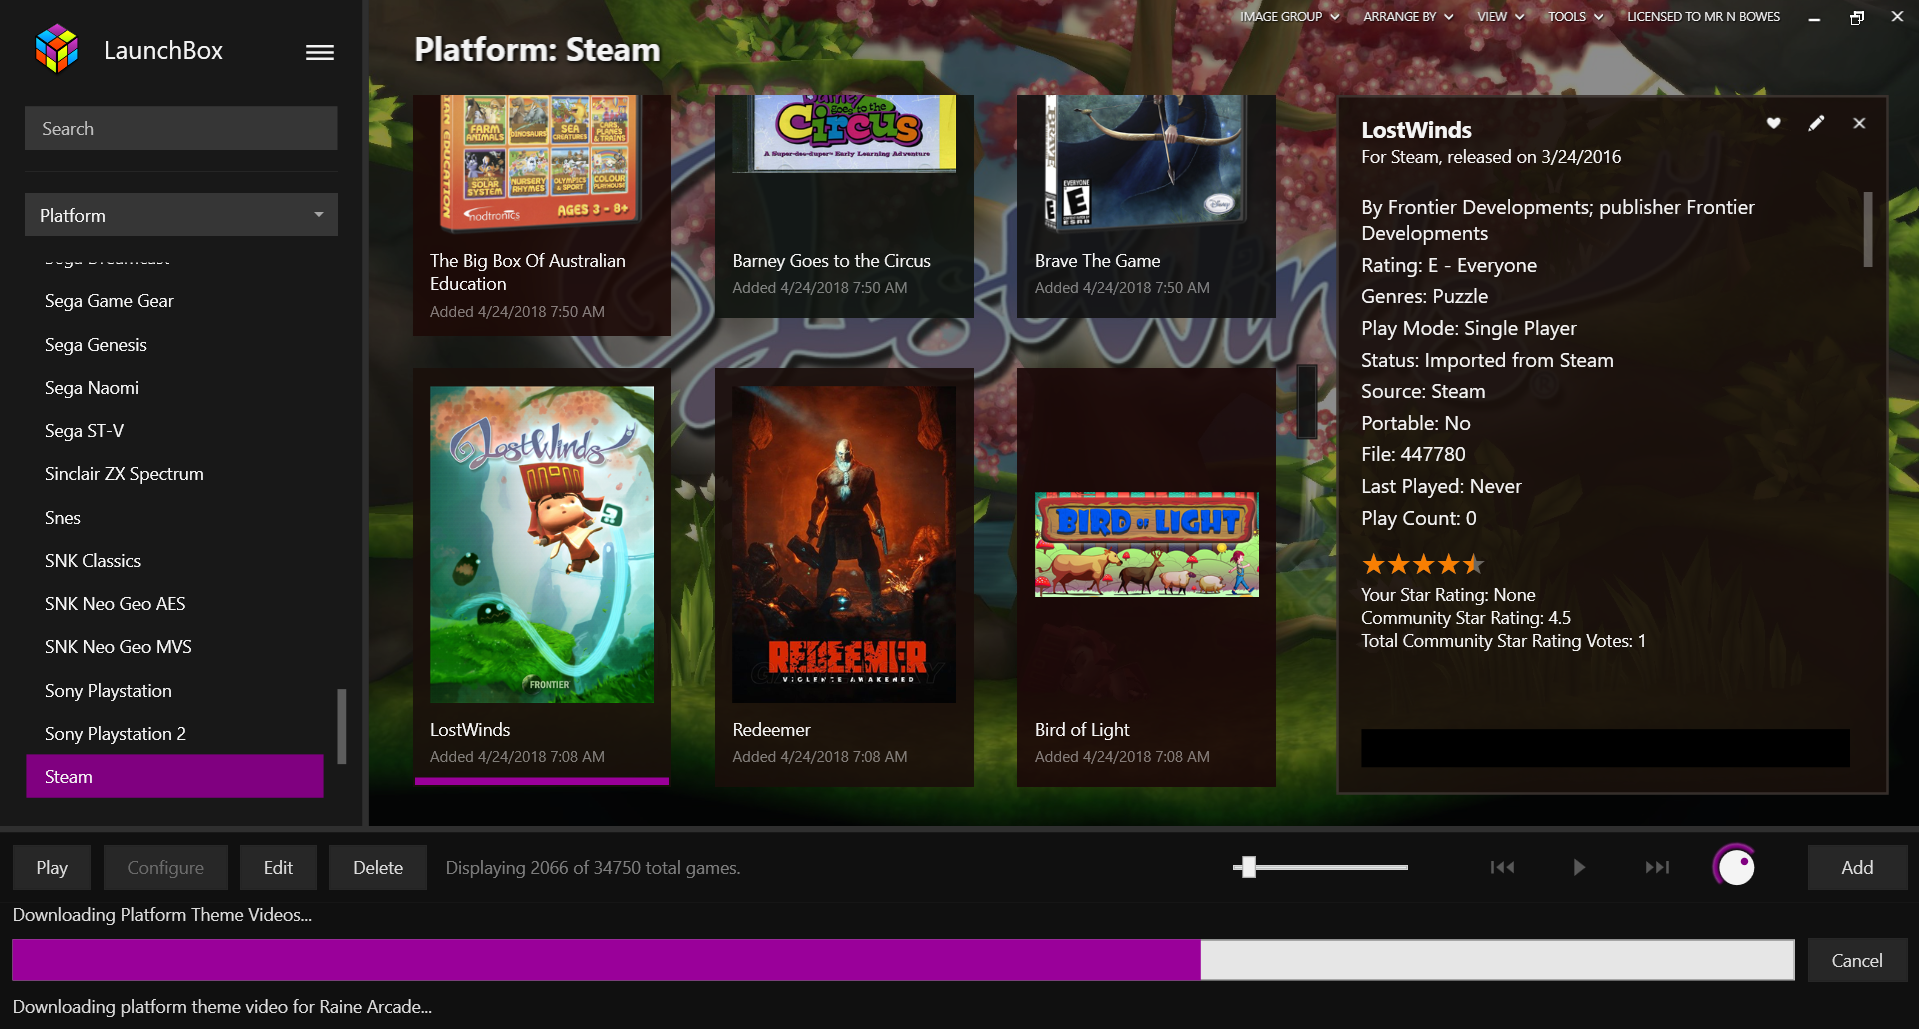1919x1029 pixels.
Task: Click 'Downloading Platform Theme Videos...' status text
Action: (162, 915)
